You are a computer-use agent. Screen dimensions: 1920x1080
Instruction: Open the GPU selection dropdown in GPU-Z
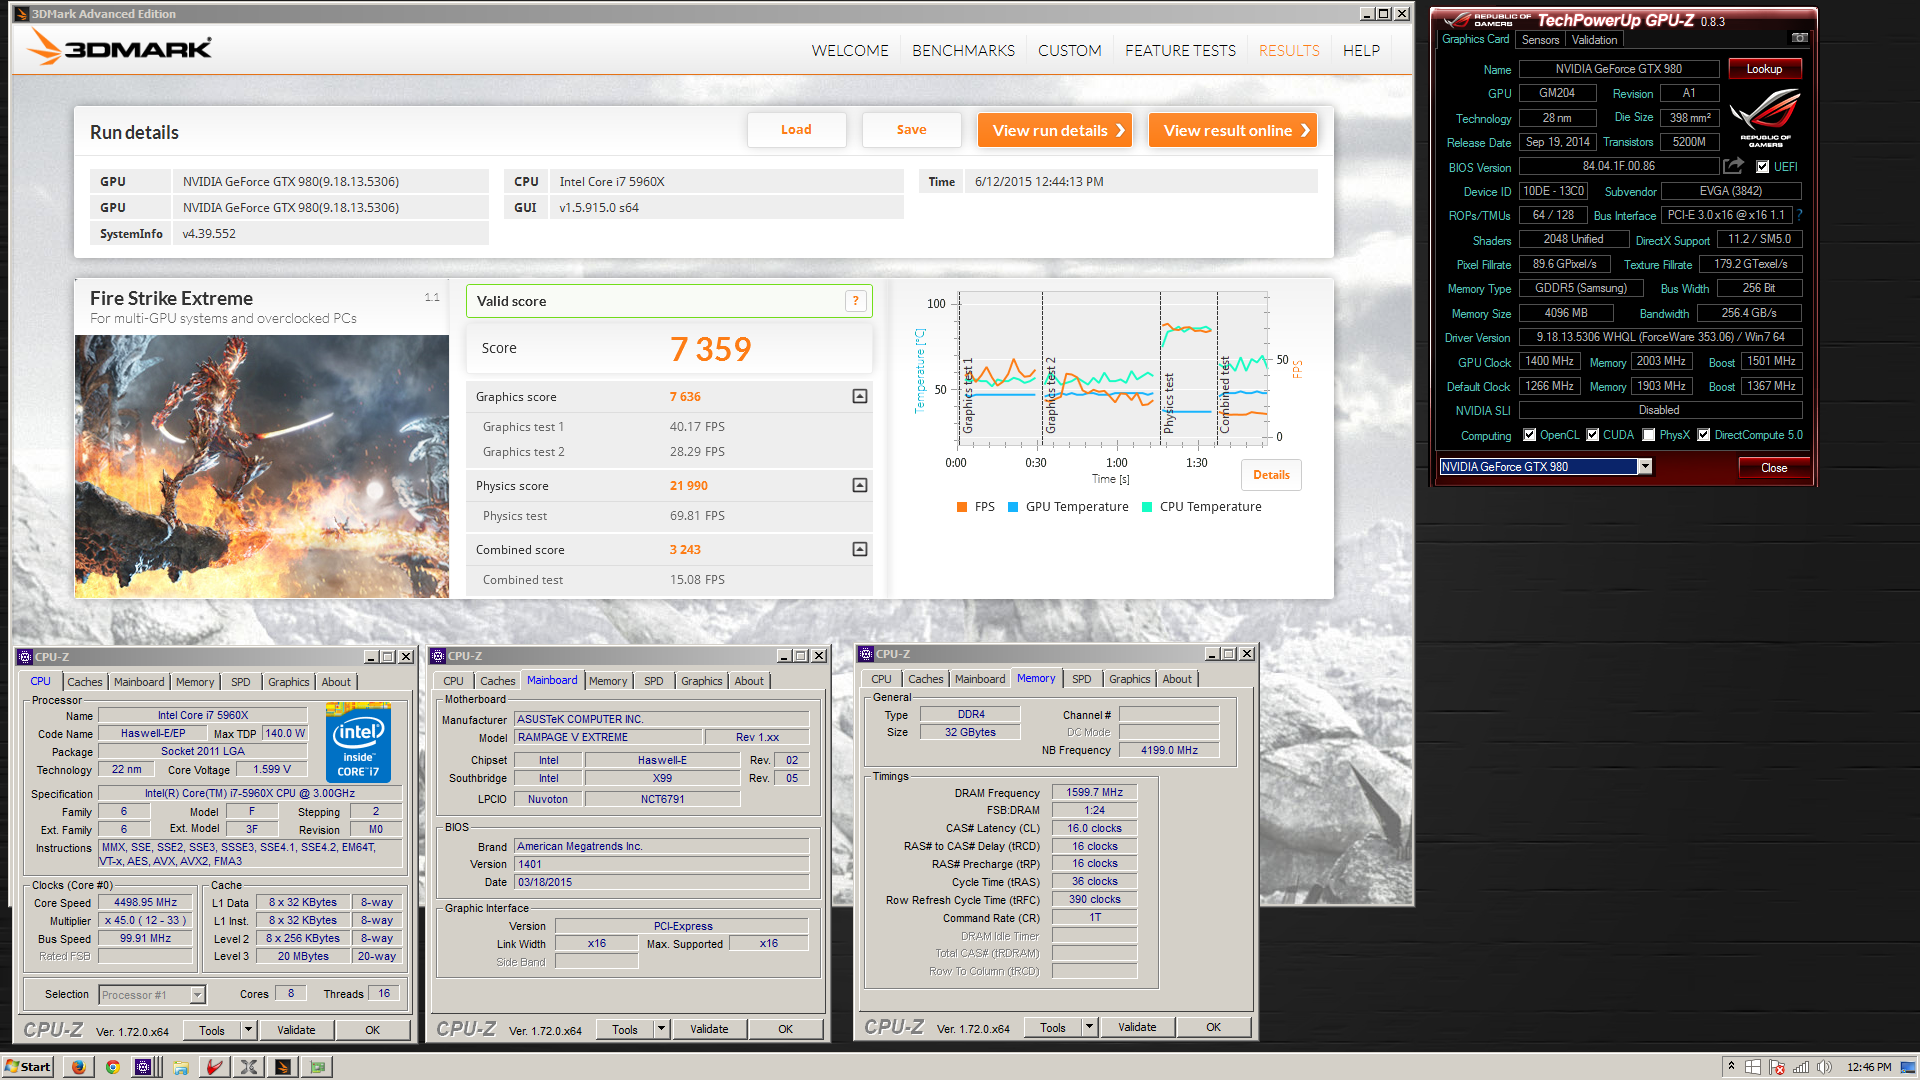coord(1644,467)
